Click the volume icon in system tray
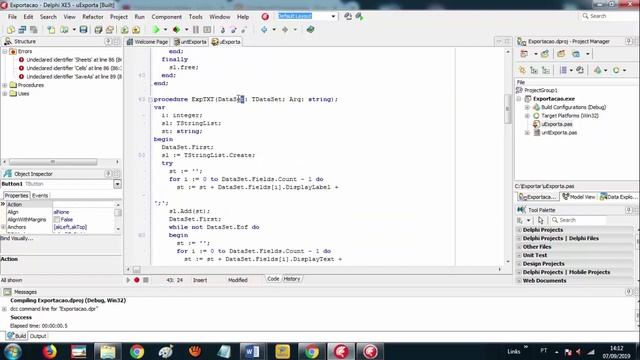The height and width of the screenshot is (360, 640). 578,351
